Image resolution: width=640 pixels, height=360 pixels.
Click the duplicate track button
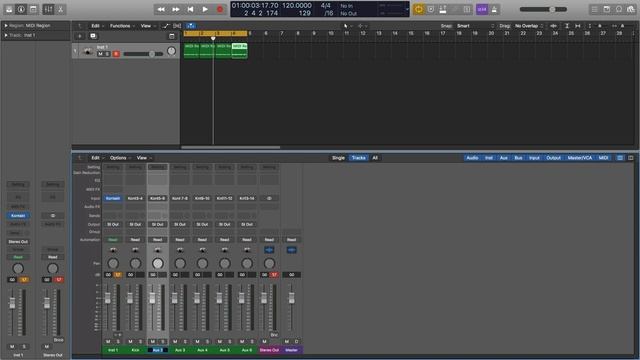coord(93,36)
